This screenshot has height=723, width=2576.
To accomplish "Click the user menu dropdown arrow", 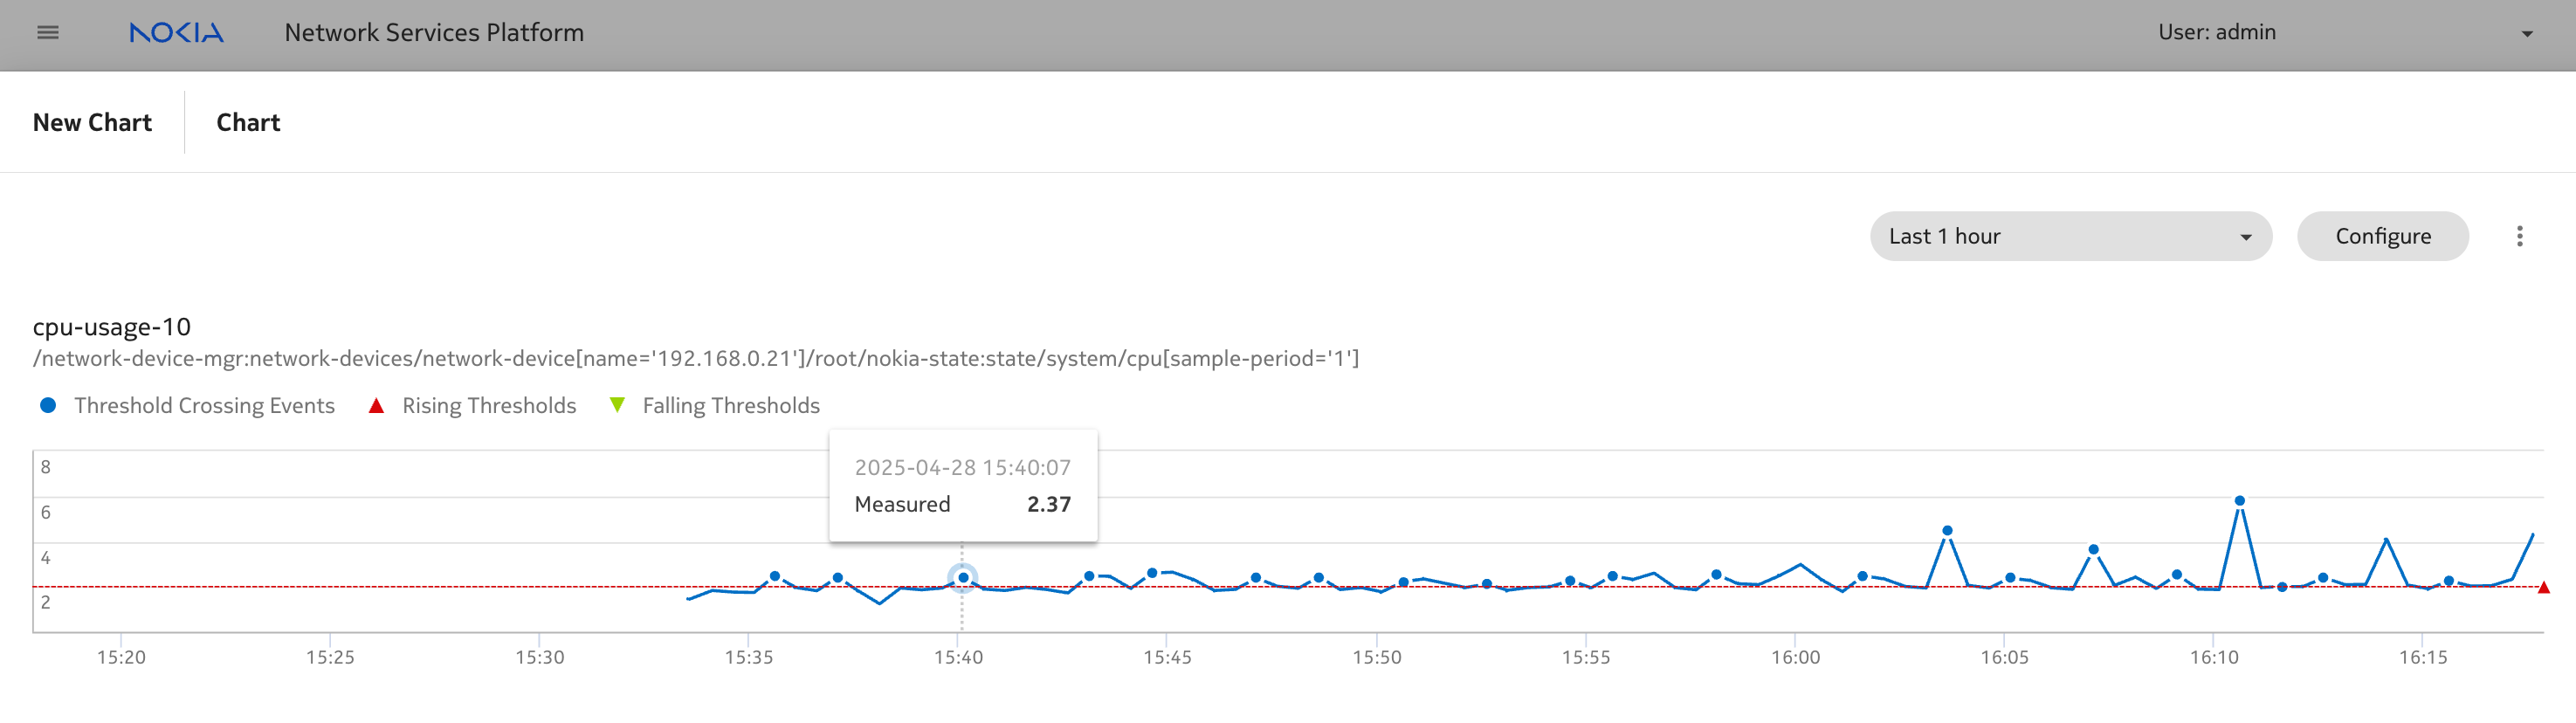I will coord(2527,34).
